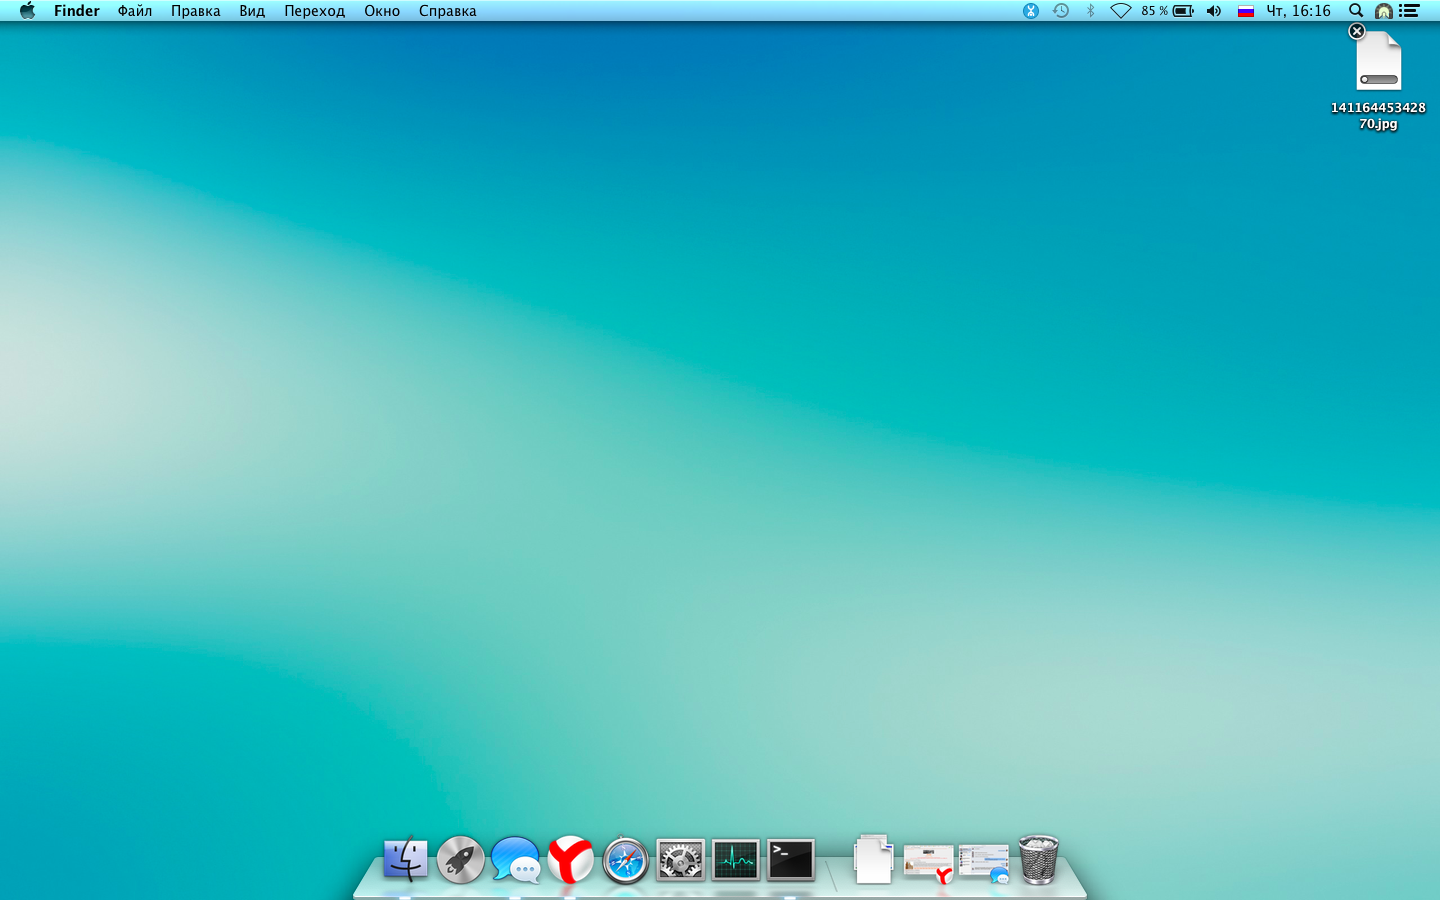Screen dimensions: 1440x900
Task: Open the Apple menu
Action: click(27, 11)
